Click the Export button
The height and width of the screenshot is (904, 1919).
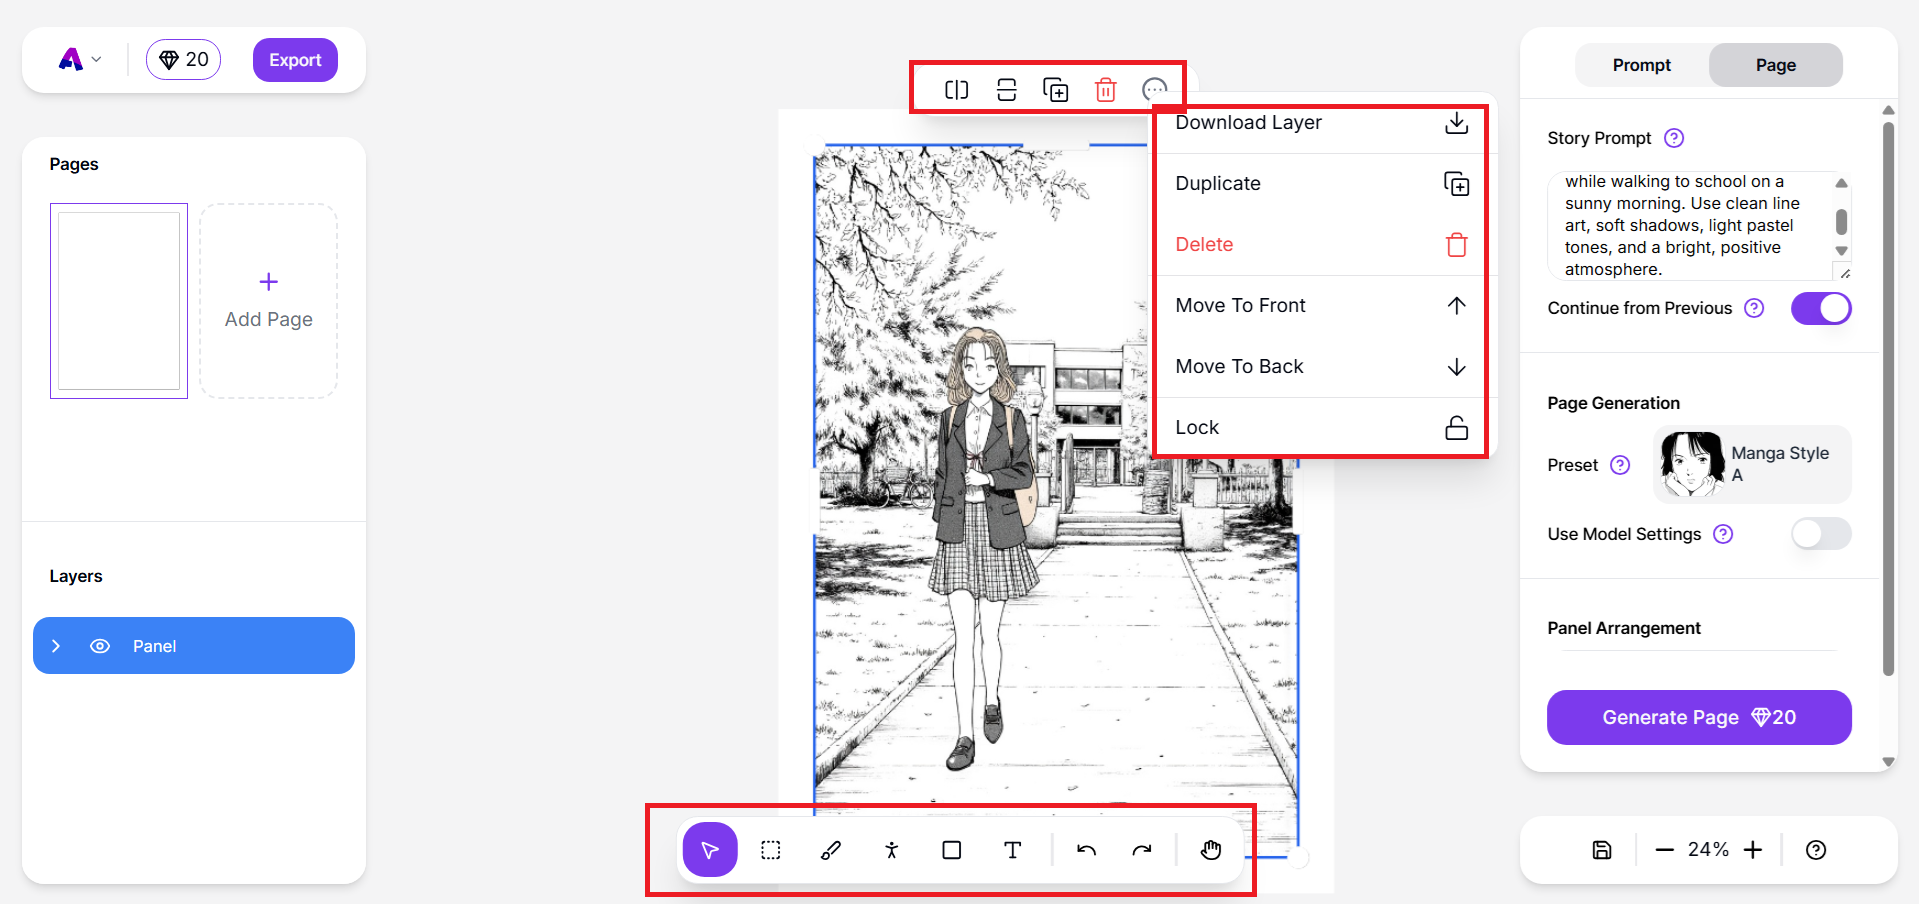pyautogui.click(x=294, y=59)
